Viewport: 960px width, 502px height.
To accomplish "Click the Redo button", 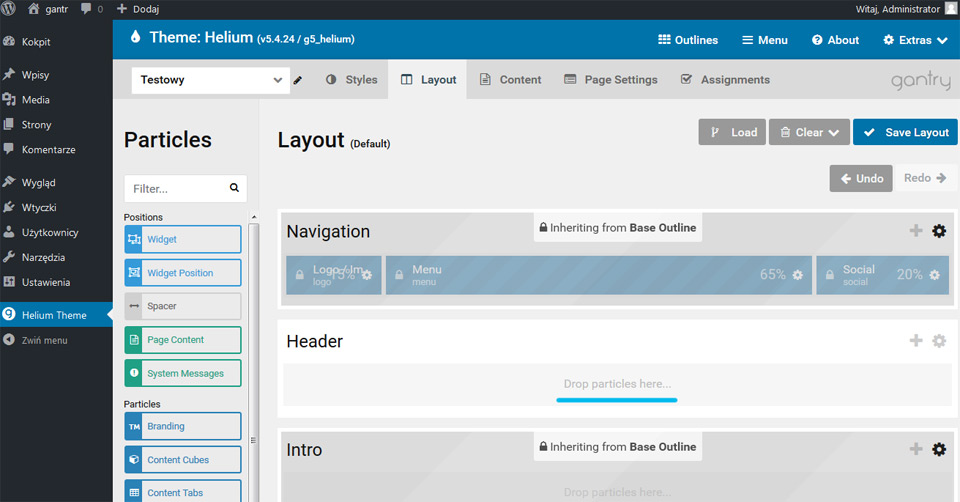I will (924, 178).
